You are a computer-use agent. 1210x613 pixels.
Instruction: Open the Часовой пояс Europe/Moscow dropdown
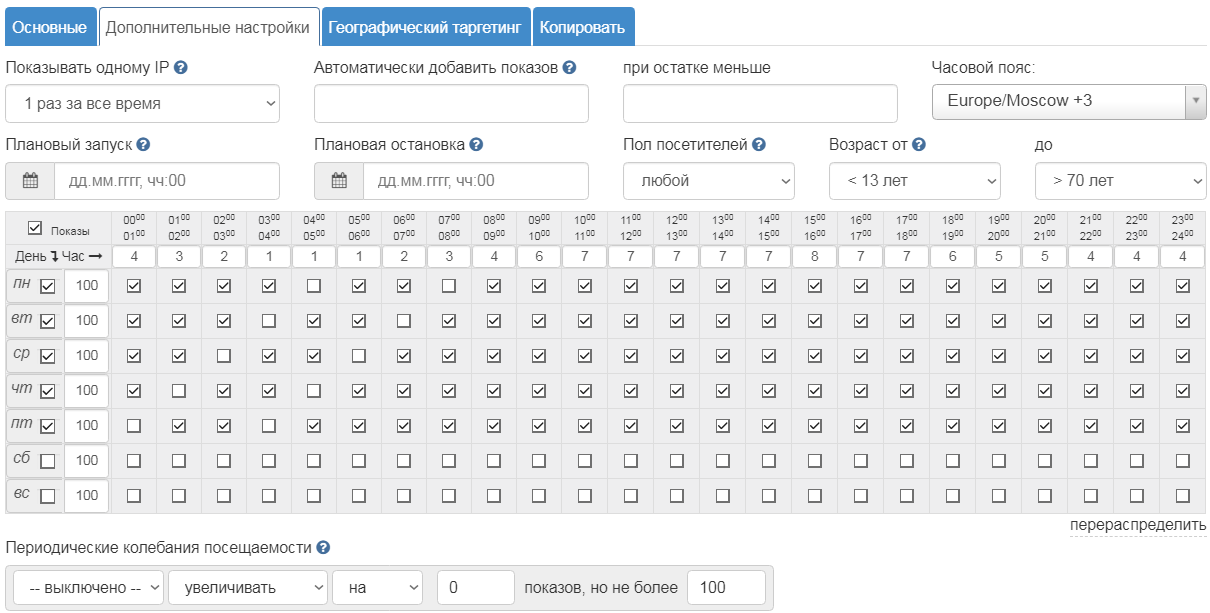click(x=1067, y=101)
